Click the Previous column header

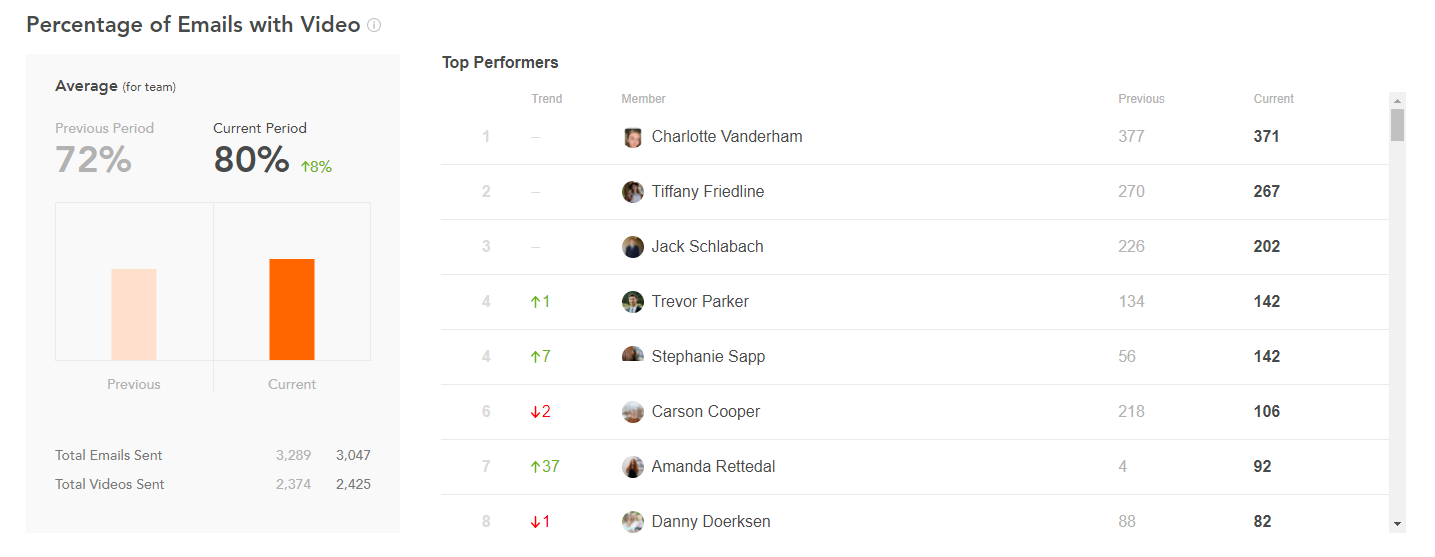[x=1141, y=99]
